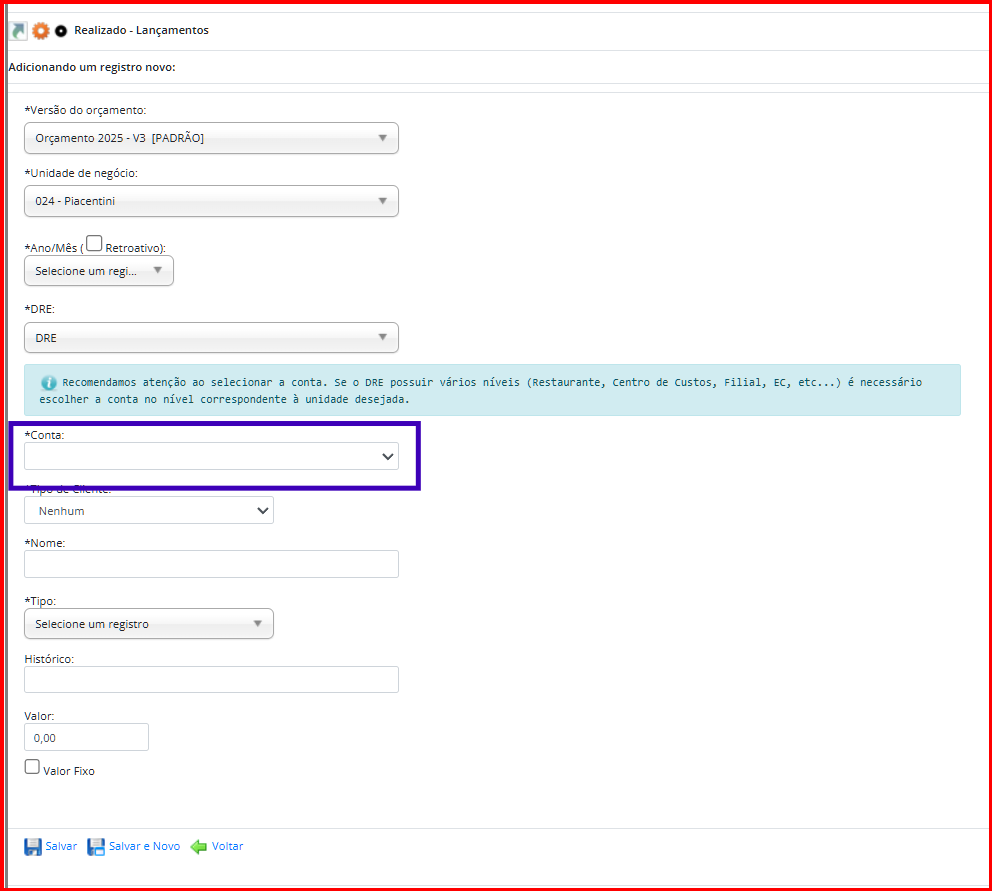Screen dimensions: 992x891
Task: Click the Salvar floppy disk icon
Action: point(33,847)
